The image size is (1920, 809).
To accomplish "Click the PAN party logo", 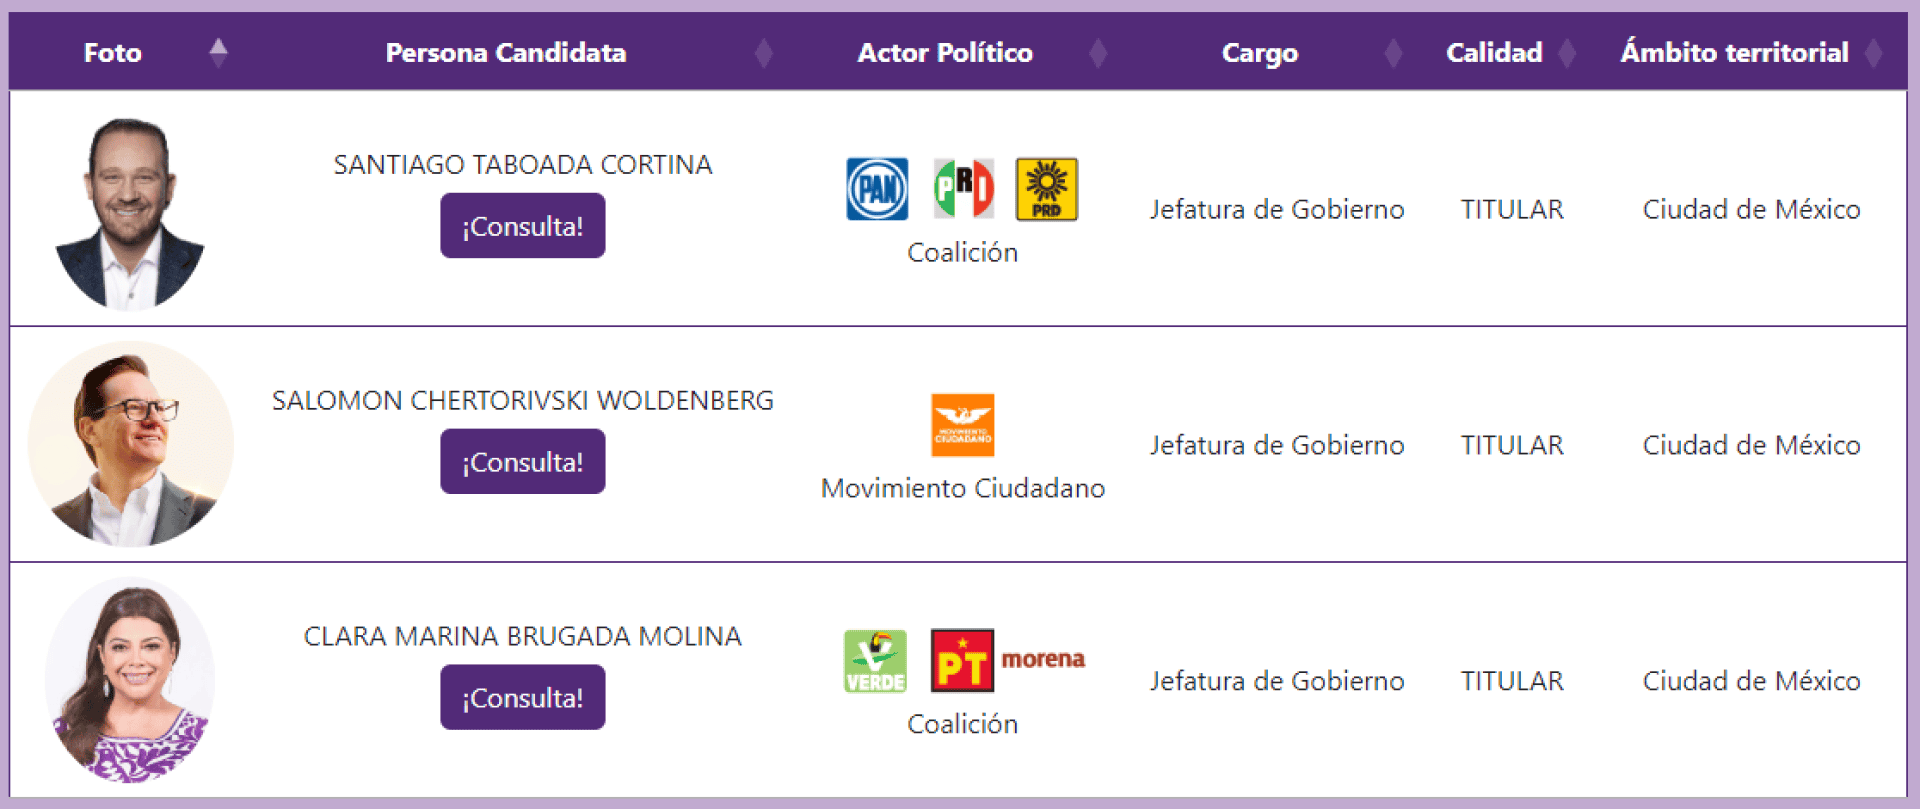I will click(x=877, y=189).
